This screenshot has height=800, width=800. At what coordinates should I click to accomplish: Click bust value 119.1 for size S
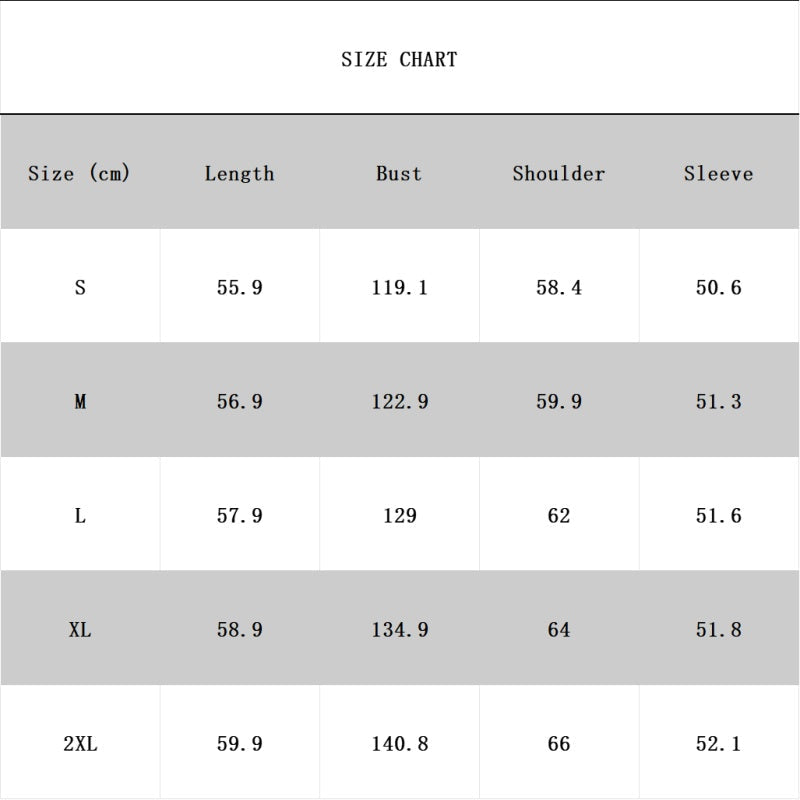coord(399,288)
